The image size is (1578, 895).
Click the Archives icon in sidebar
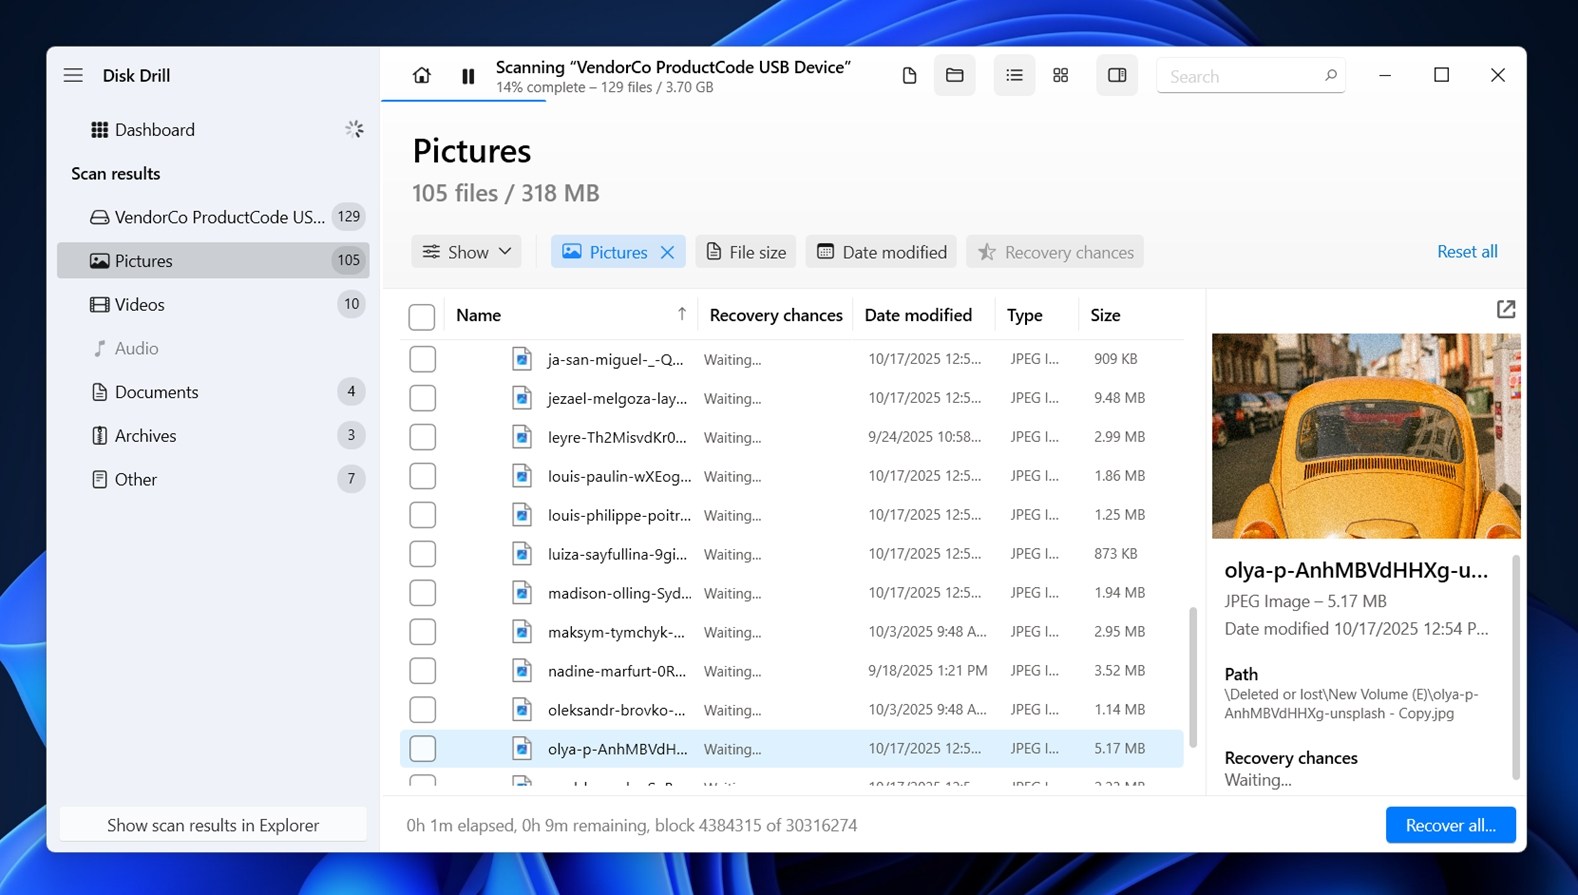pos(99,435)
